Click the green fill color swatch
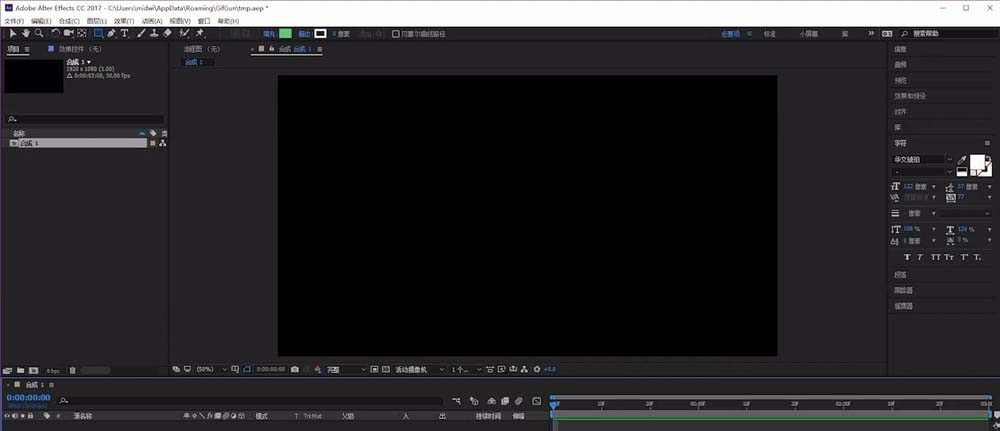The height and width of the screenshot is (431, 1000). tap(285, 34)
